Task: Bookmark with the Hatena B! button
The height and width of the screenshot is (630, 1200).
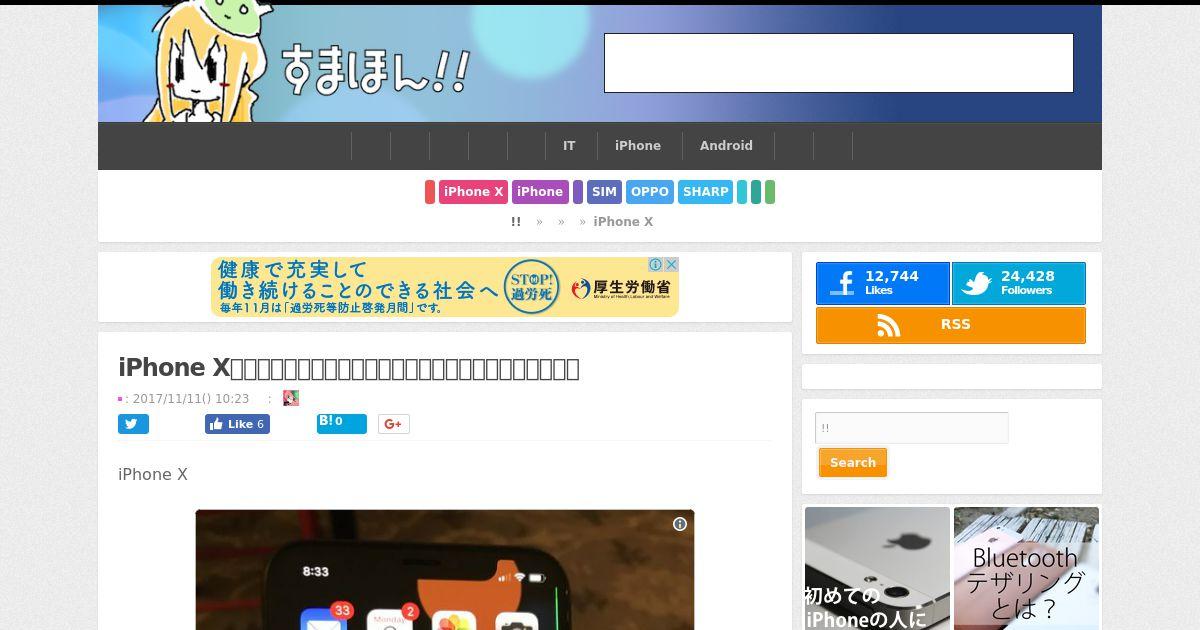Action: (341, 424)
